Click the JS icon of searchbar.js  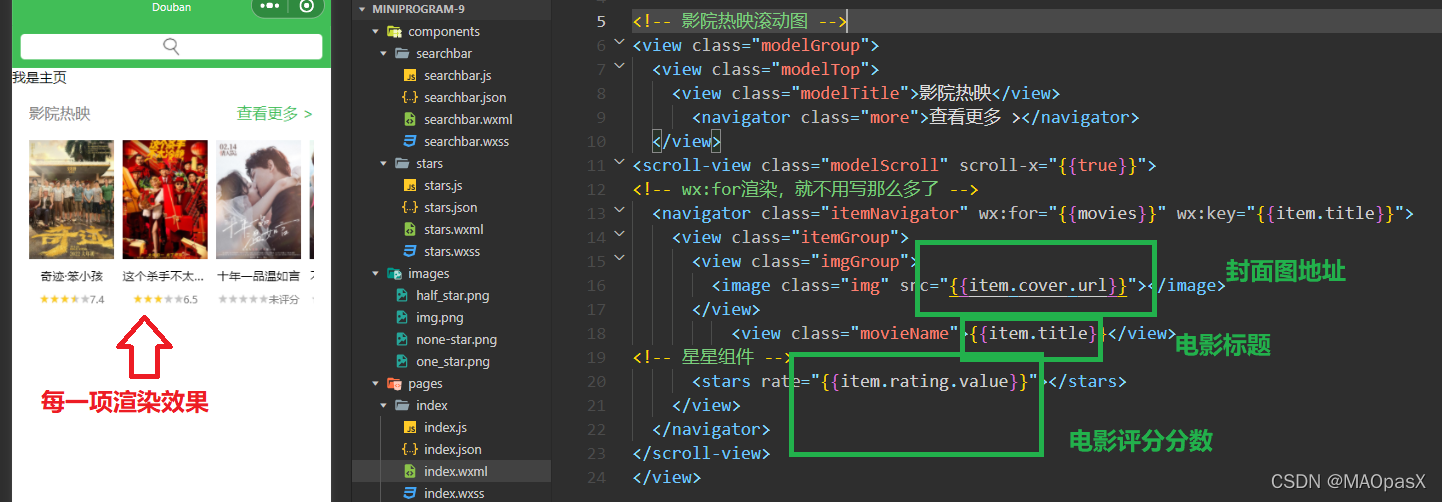409,75
